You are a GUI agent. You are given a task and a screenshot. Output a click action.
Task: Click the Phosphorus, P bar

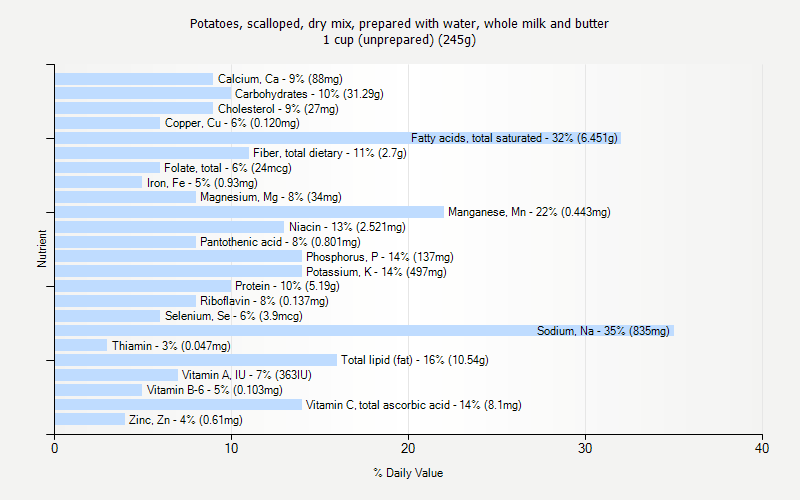point(178,257)
